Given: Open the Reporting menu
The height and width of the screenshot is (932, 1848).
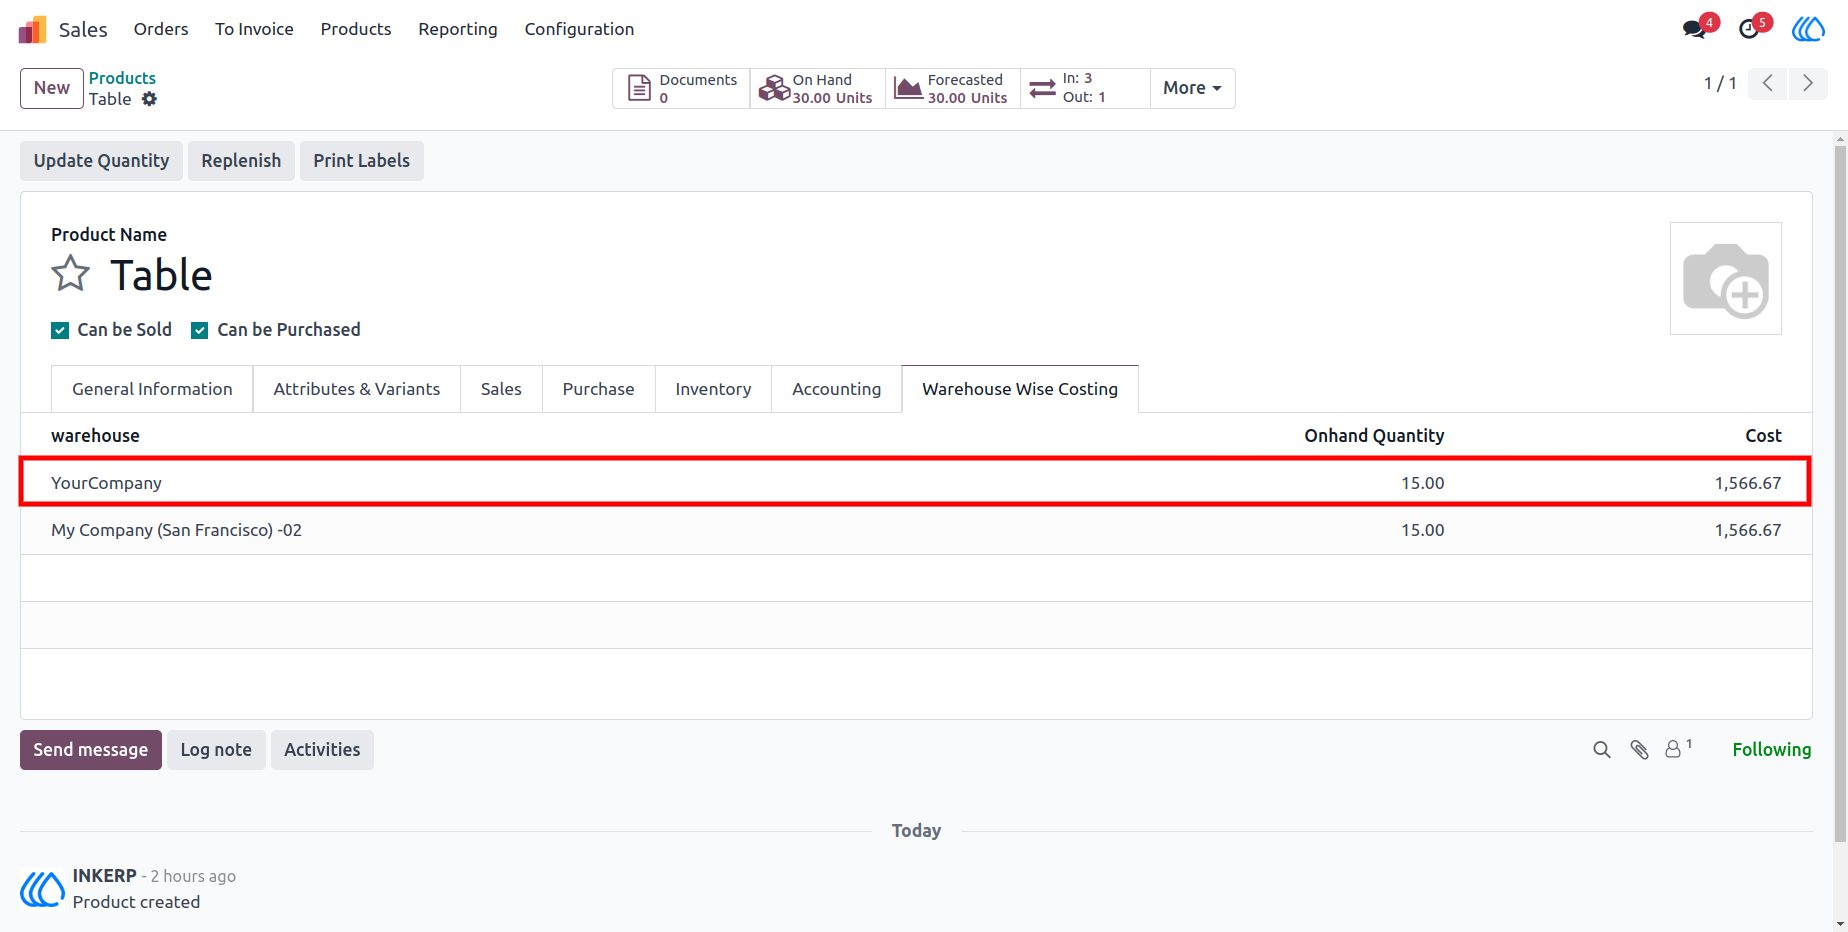Looking at the screenshot, I should 458,29.
